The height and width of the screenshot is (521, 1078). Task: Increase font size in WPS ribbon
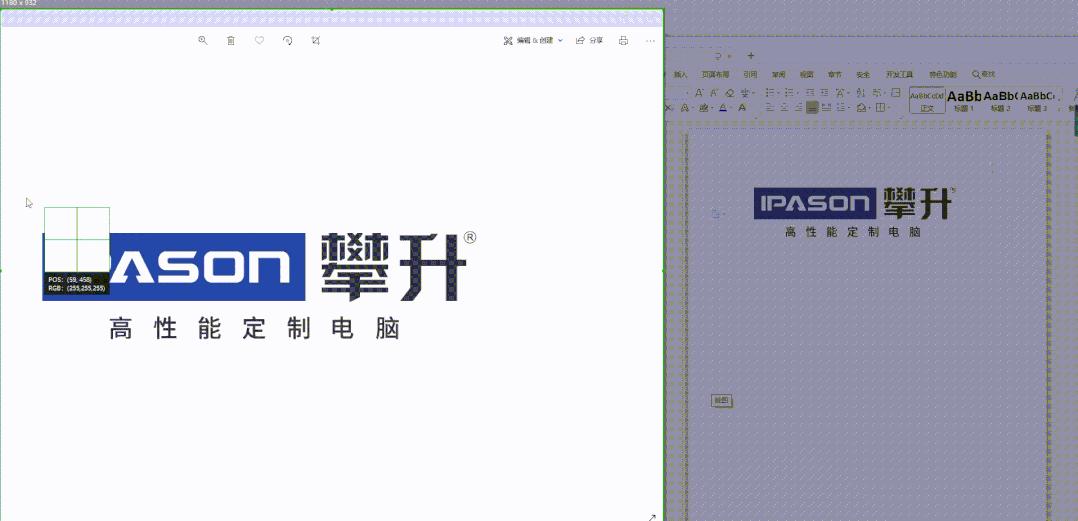(x=699, y=93)
